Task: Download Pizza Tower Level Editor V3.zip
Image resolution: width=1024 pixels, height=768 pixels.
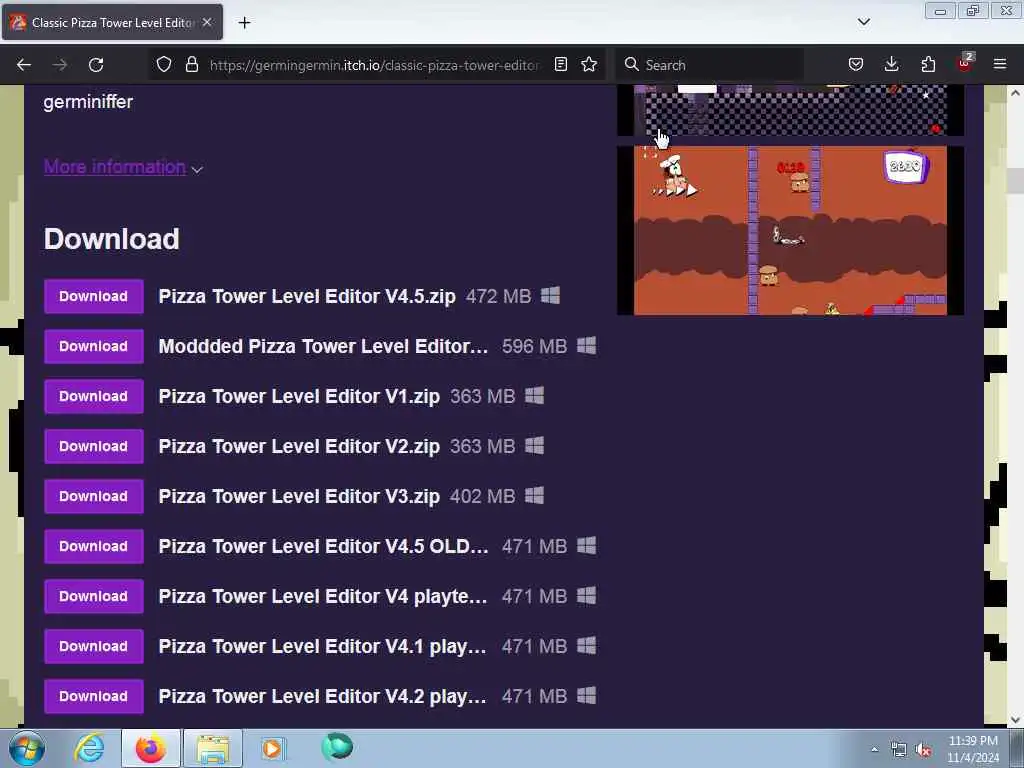Action: [x=93, y=496]
